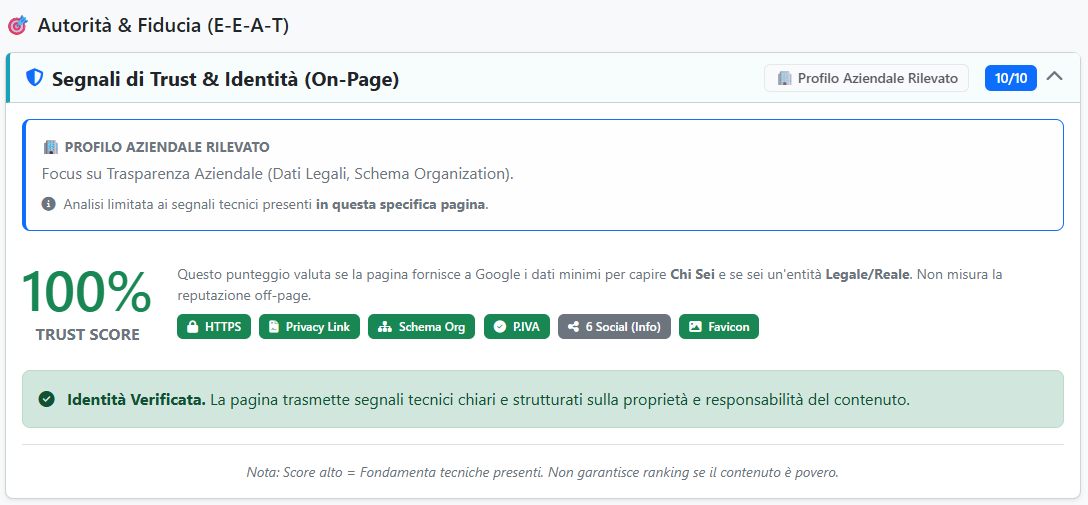
Task: Click the TRUST SCORE label
Action: [x=87, y=335]
